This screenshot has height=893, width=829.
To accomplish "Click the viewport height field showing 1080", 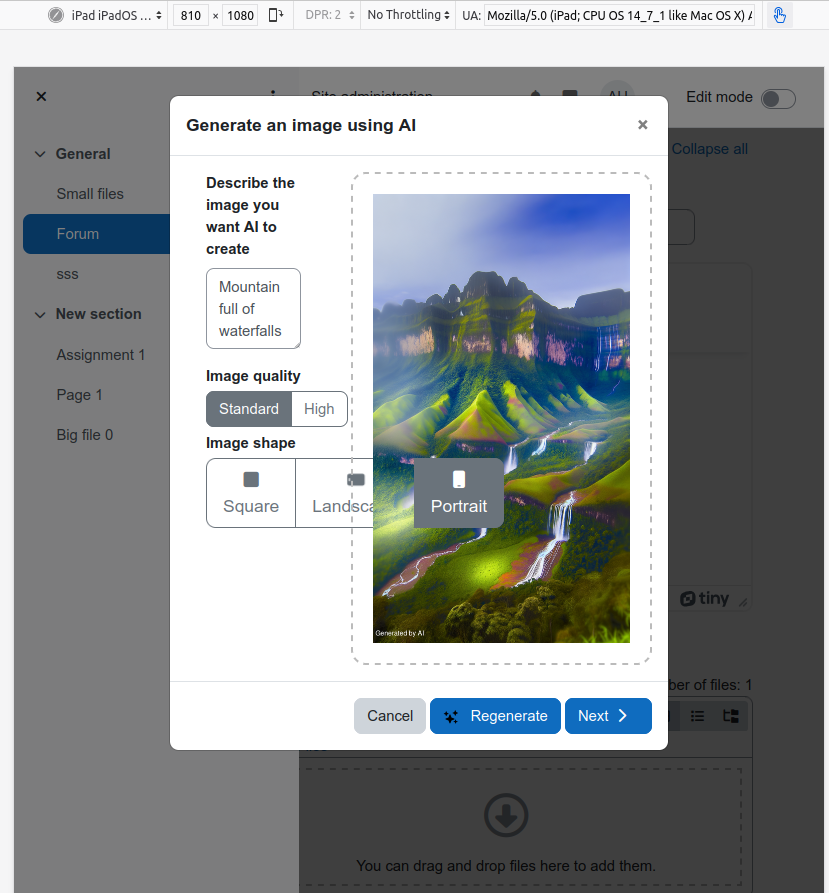I will pyautogui.click(x=240, y=15).
